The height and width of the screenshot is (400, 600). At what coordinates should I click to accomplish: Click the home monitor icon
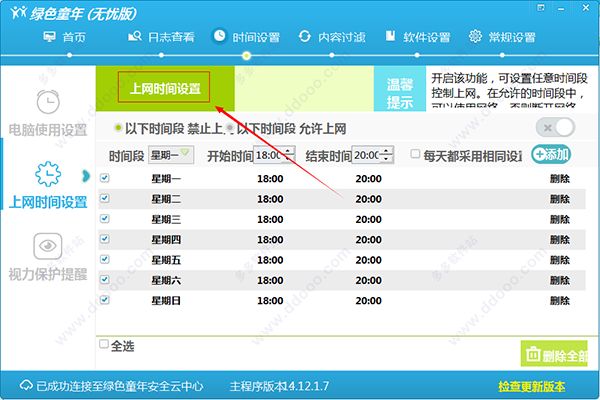49,37
